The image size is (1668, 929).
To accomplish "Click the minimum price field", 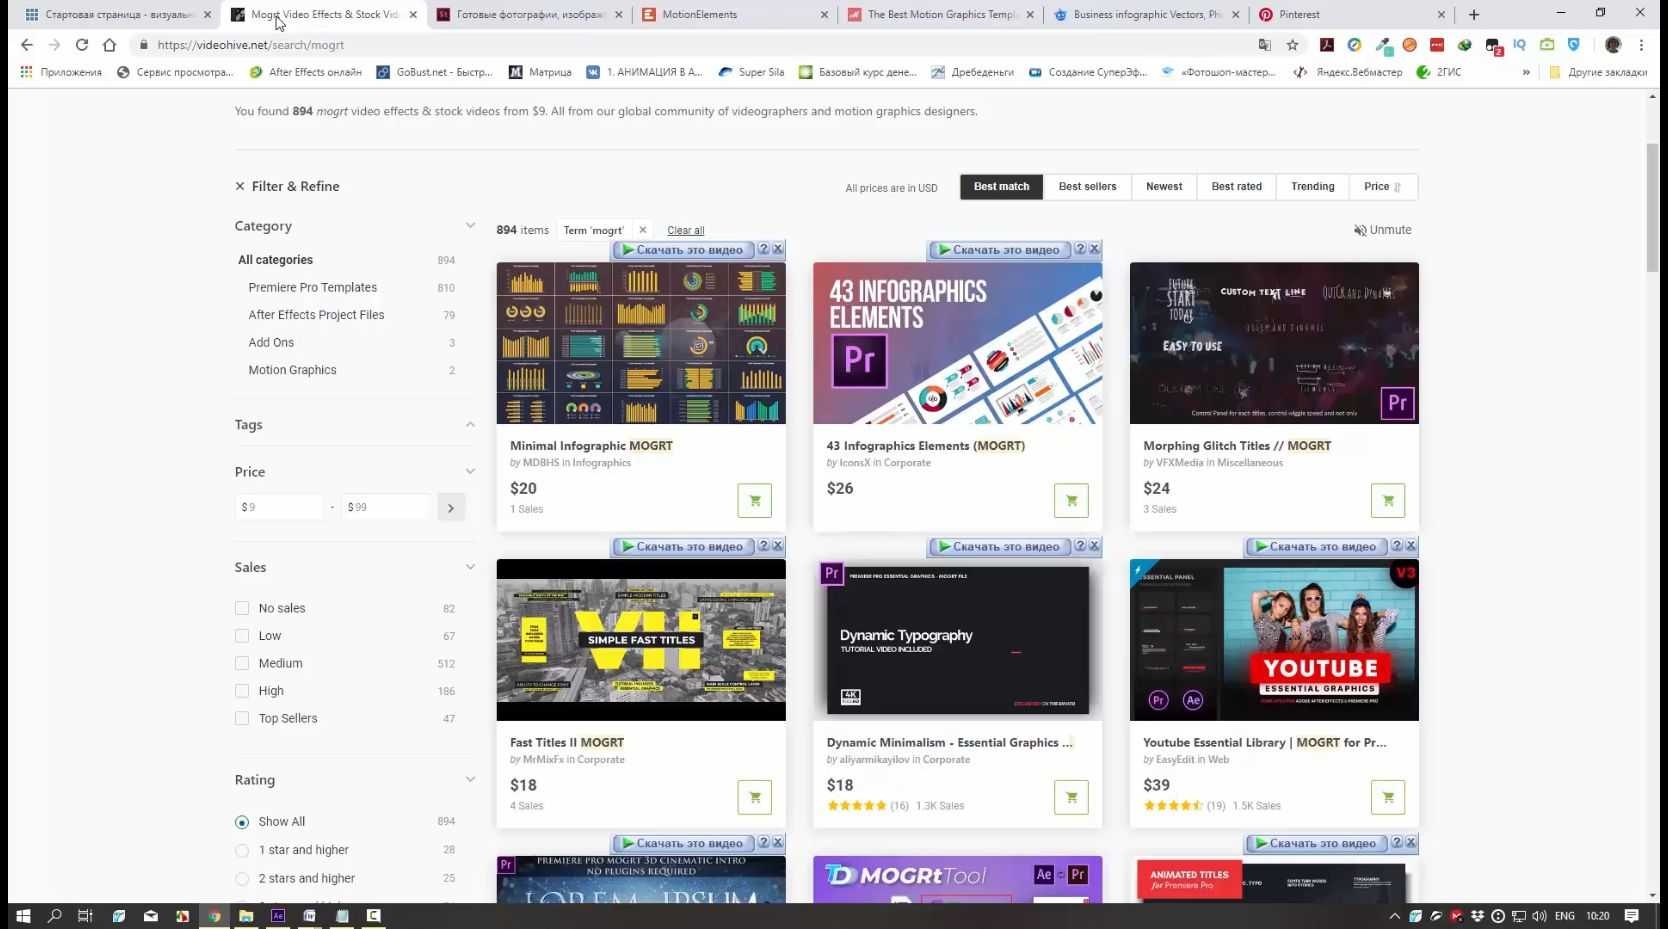I will 280,508.
